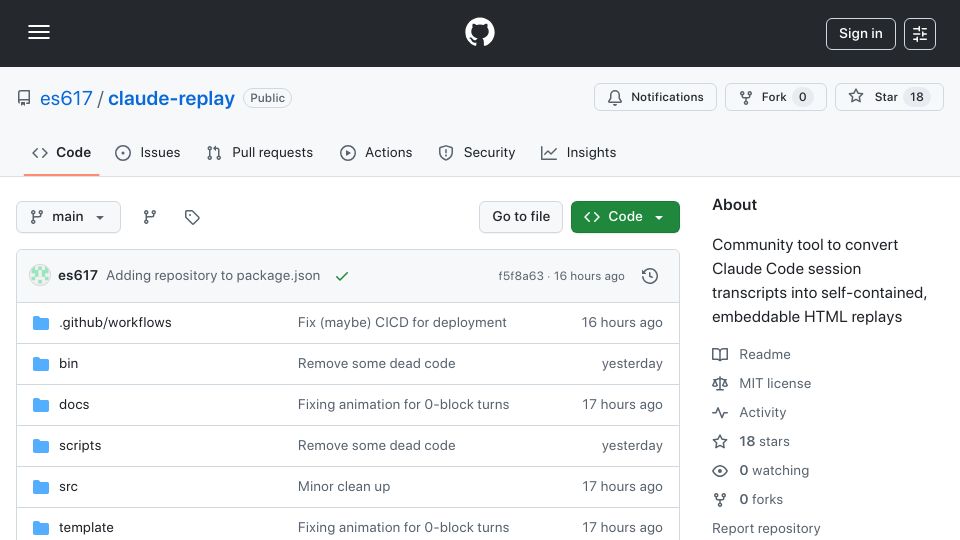Click the Activity pulse icon

[720, 413]
